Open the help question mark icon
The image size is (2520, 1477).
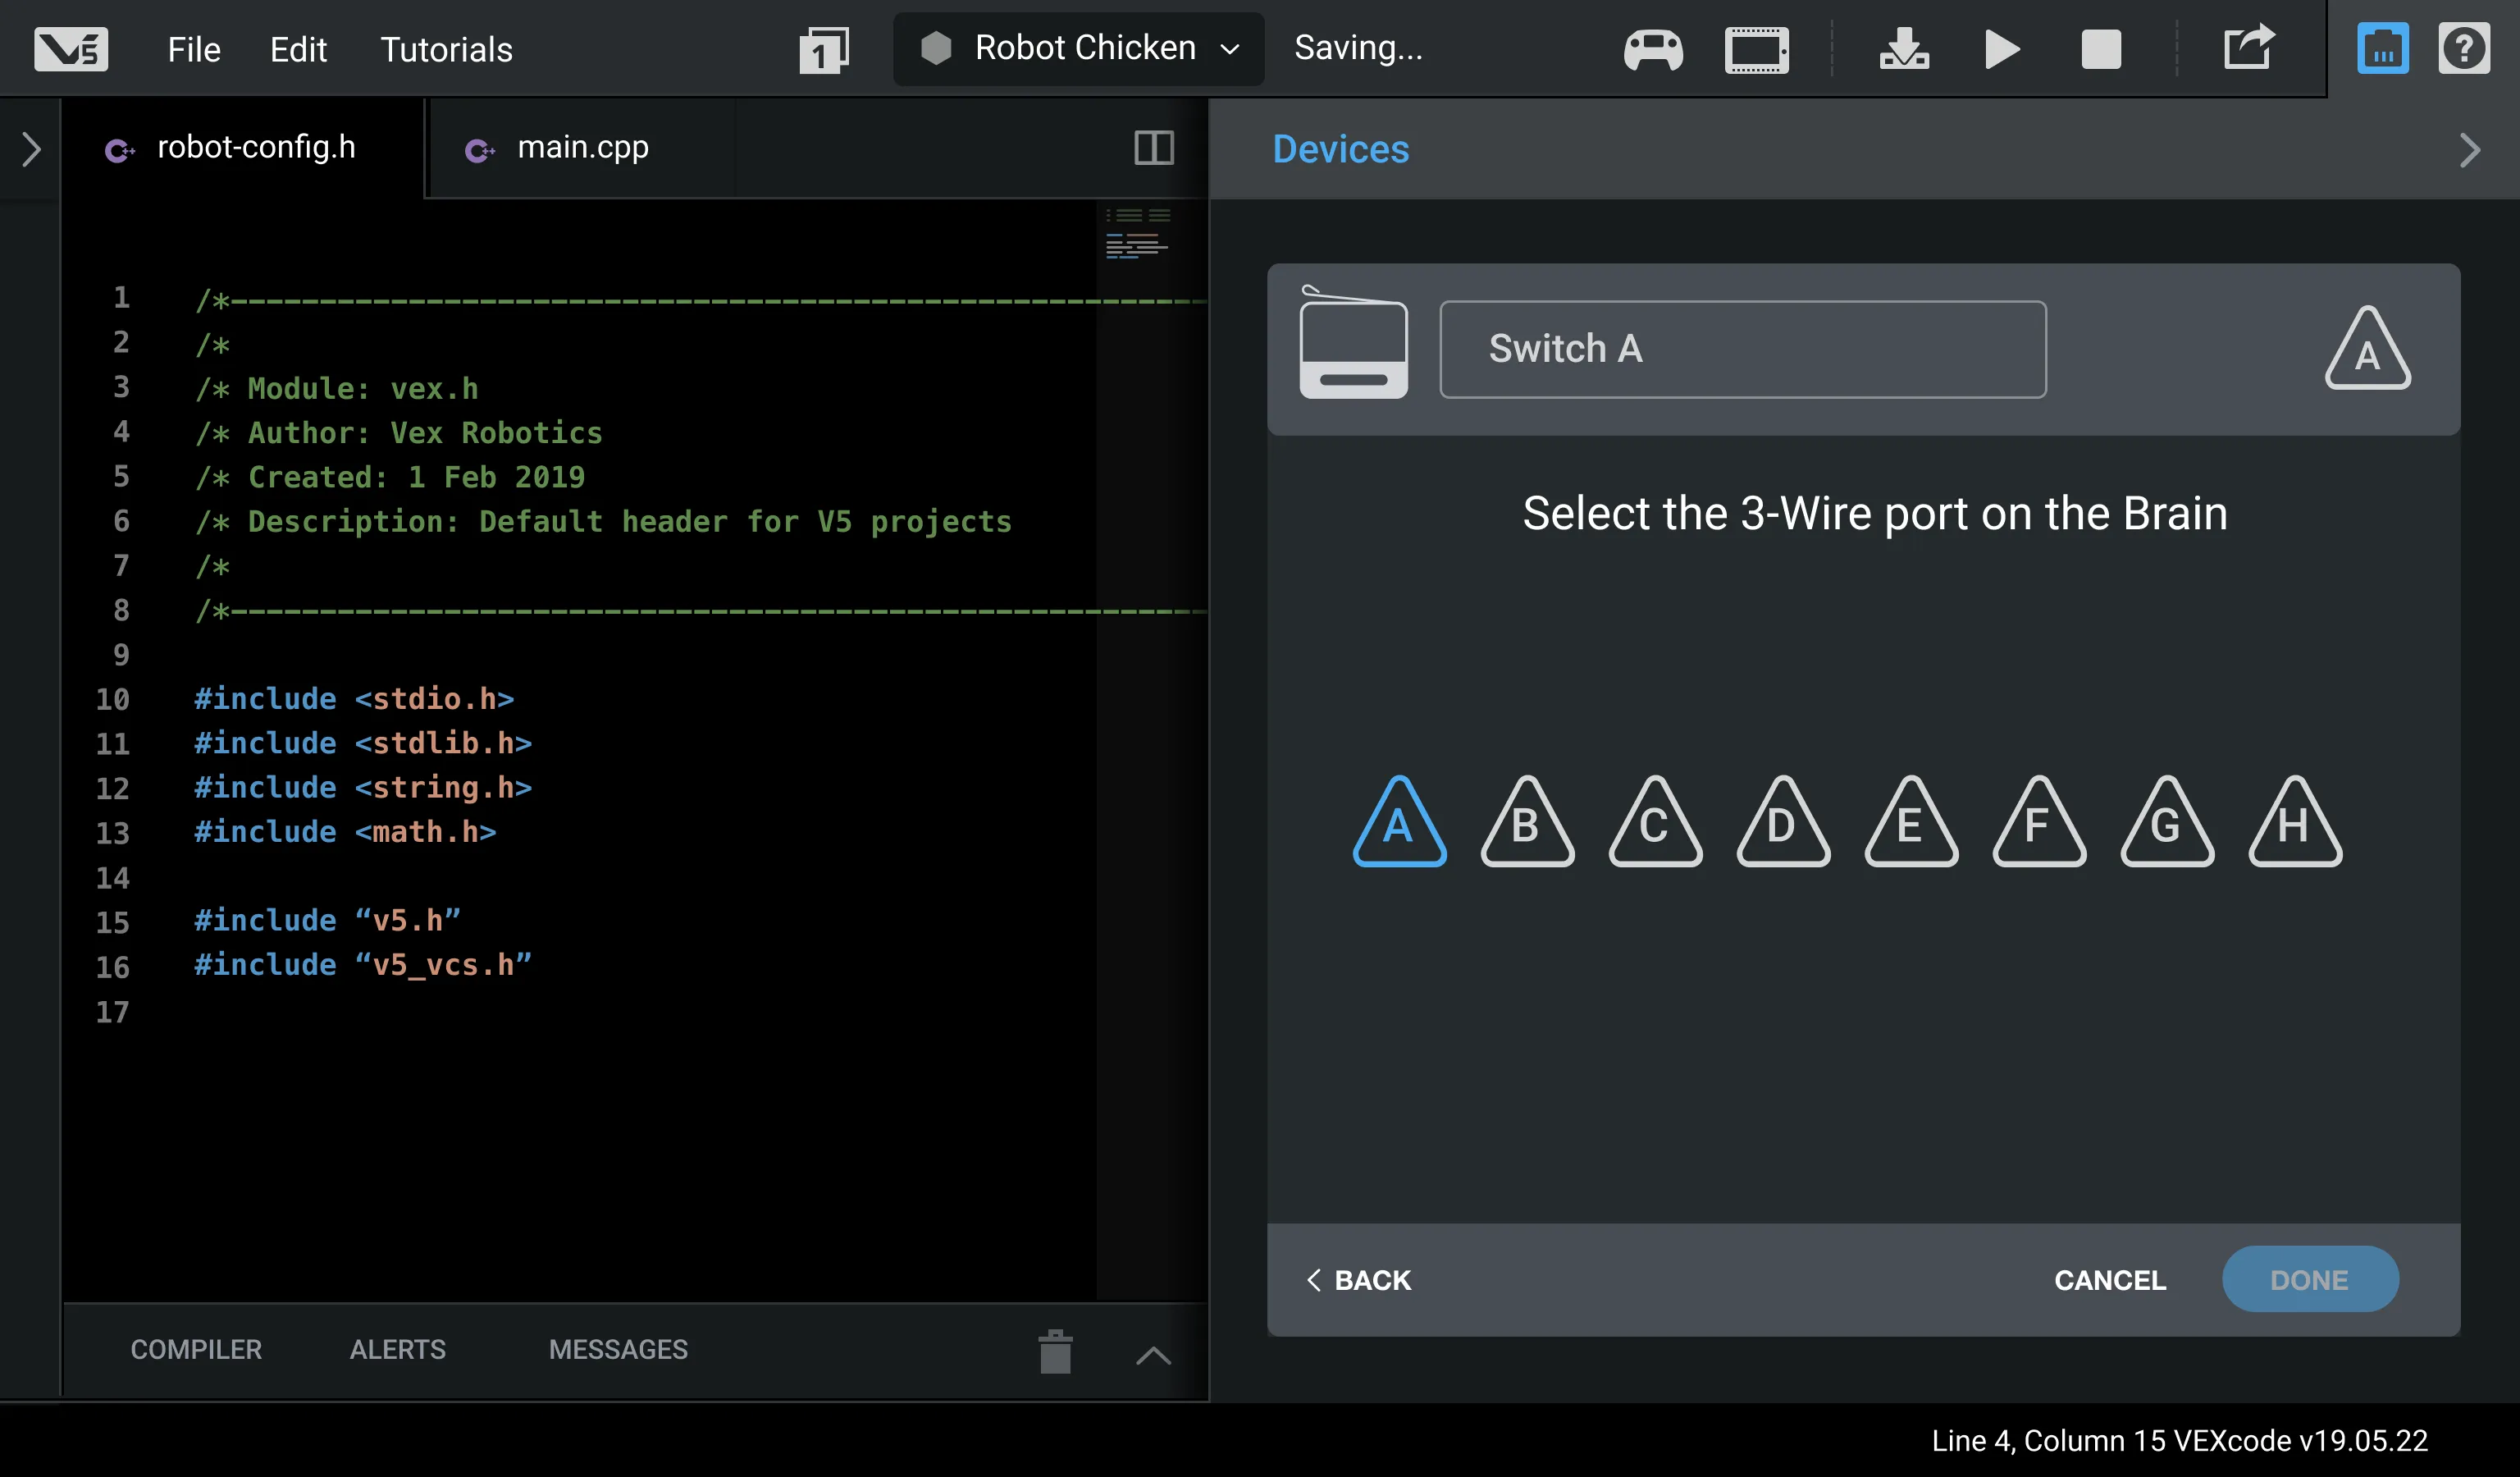[x=2463, y=49]
